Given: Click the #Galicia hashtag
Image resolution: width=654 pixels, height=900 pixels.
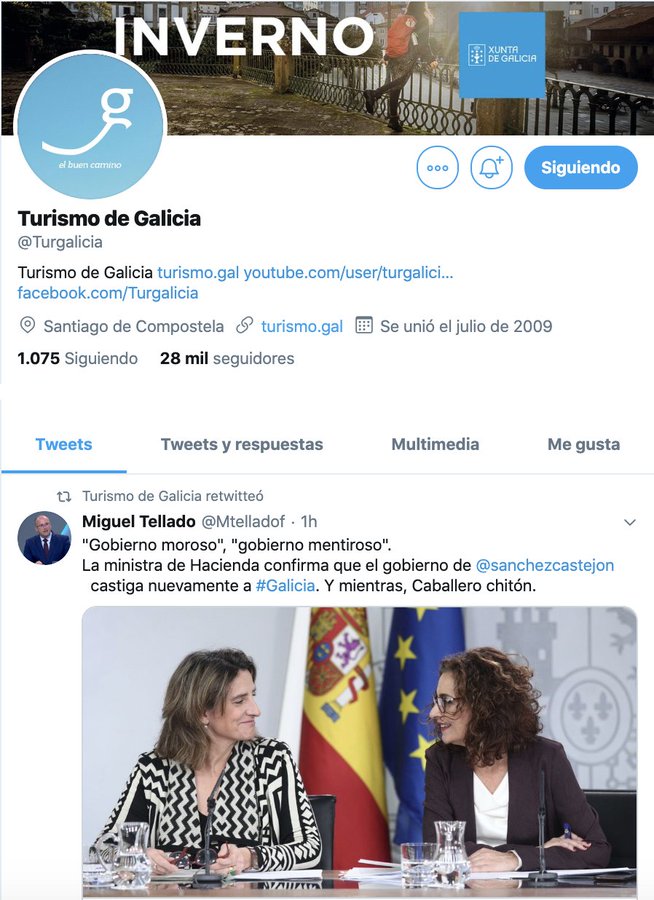Looking at the screenshot, I should coord(285,586).
